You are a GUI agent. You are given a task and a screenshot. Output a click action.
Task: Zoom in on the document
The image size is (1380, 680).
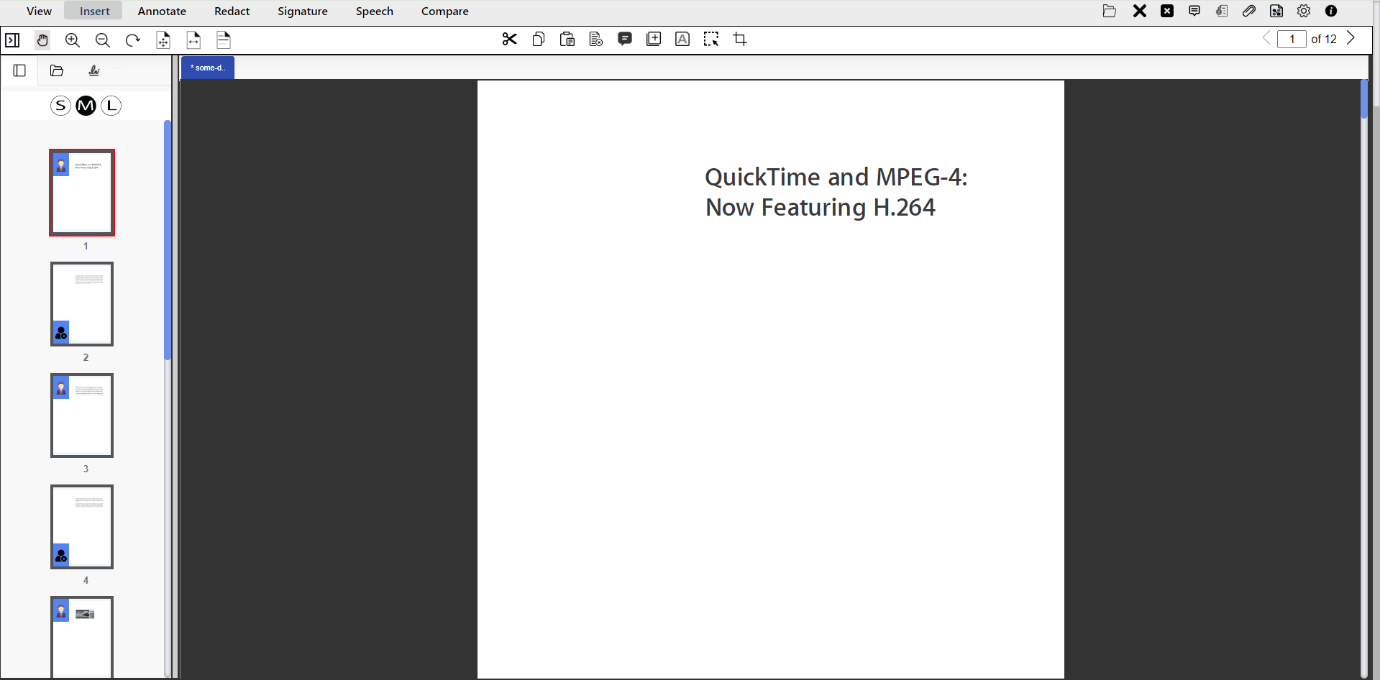tap(71, 40)
